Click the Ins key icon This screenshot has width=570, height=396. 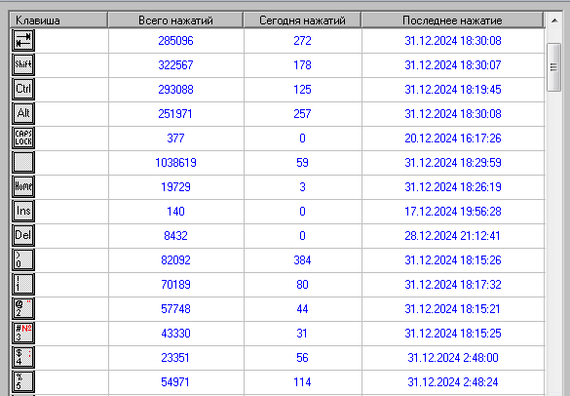(23, 211)
